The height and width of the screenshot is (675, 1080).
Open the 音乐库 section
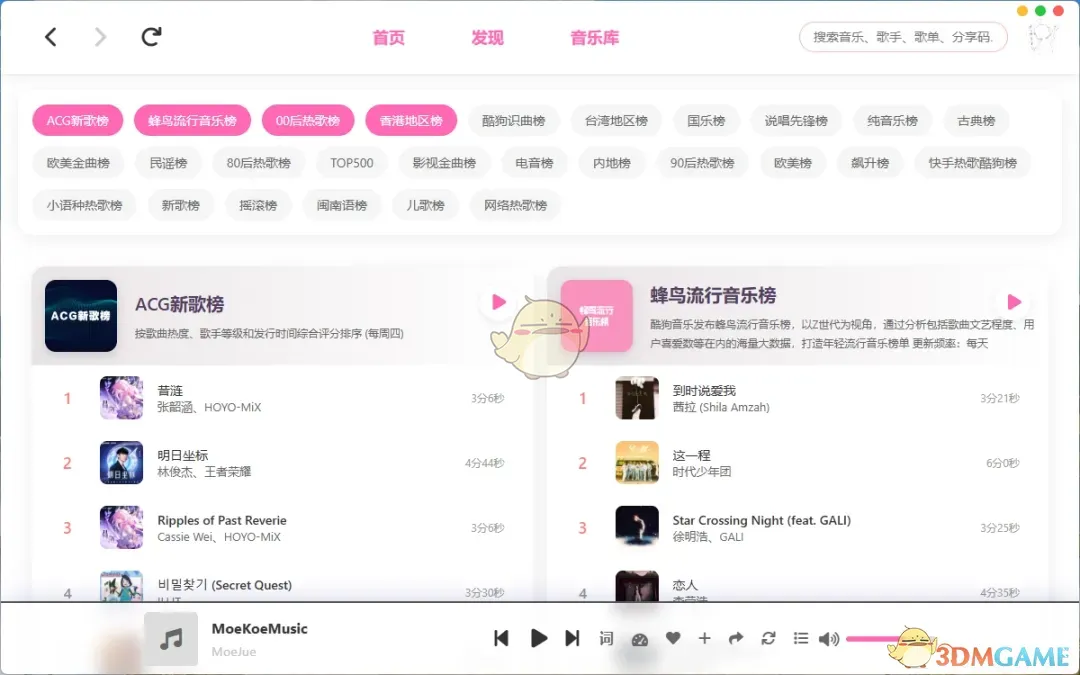[x=594, y=38]
